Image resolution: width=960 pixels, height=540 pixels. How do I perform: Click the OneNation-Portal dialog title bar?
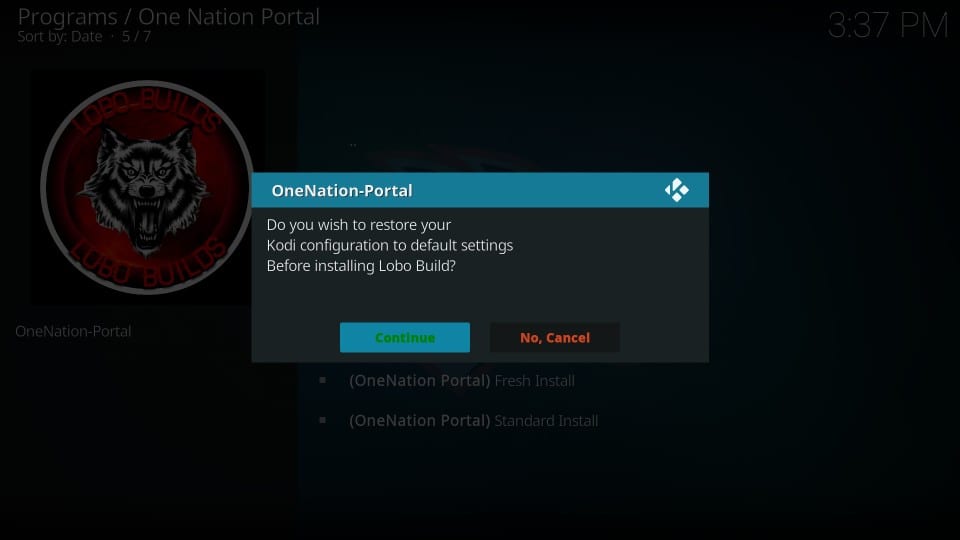[x=480, y=190]
